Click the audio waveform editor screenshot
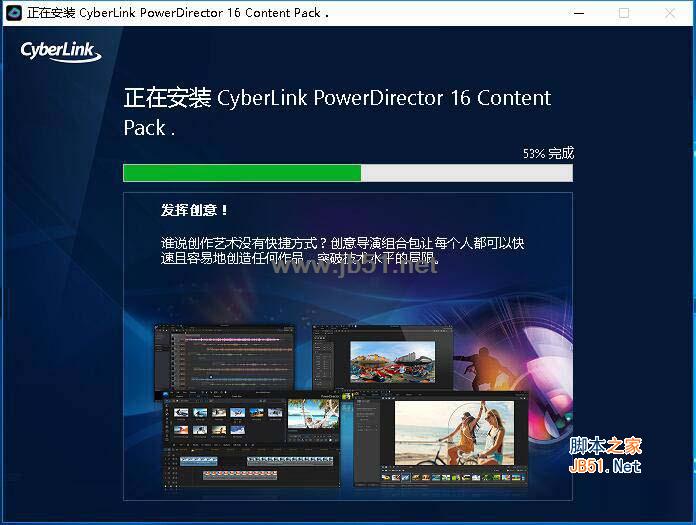Screen dimensions: 696x525 (224, 359)
